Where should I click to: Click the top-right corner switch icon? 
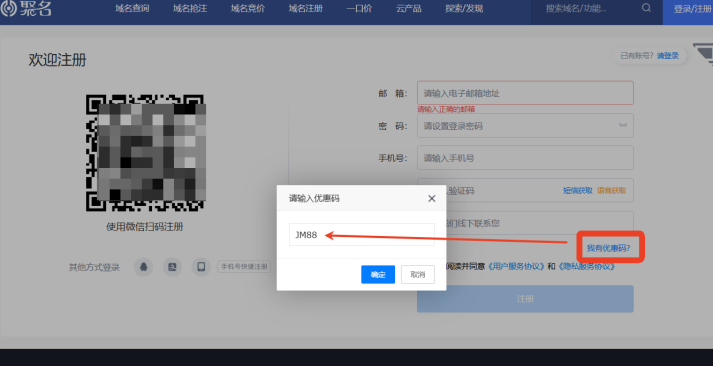703,55
